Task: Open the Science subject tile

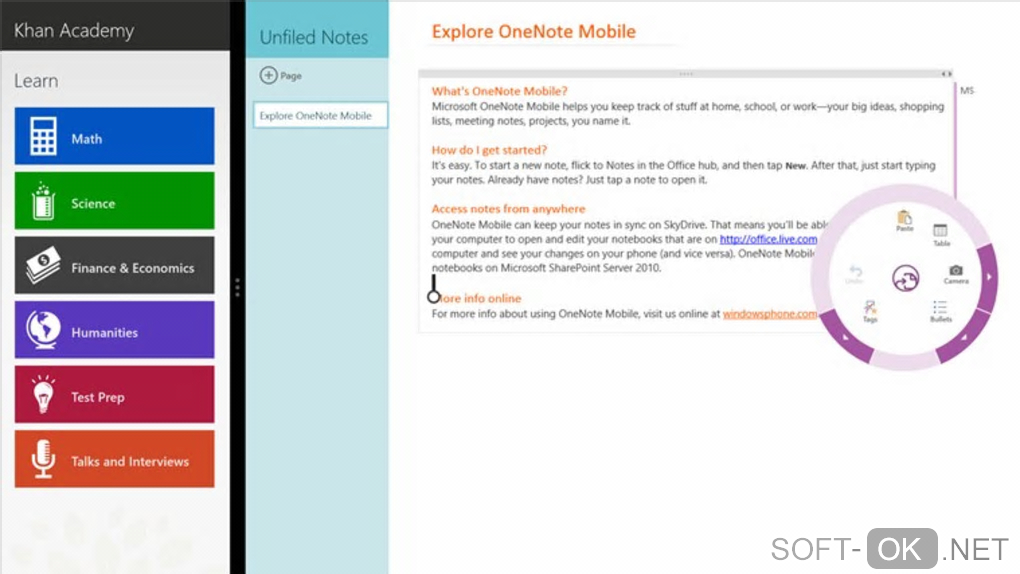Action: click(x=114, y=200)
